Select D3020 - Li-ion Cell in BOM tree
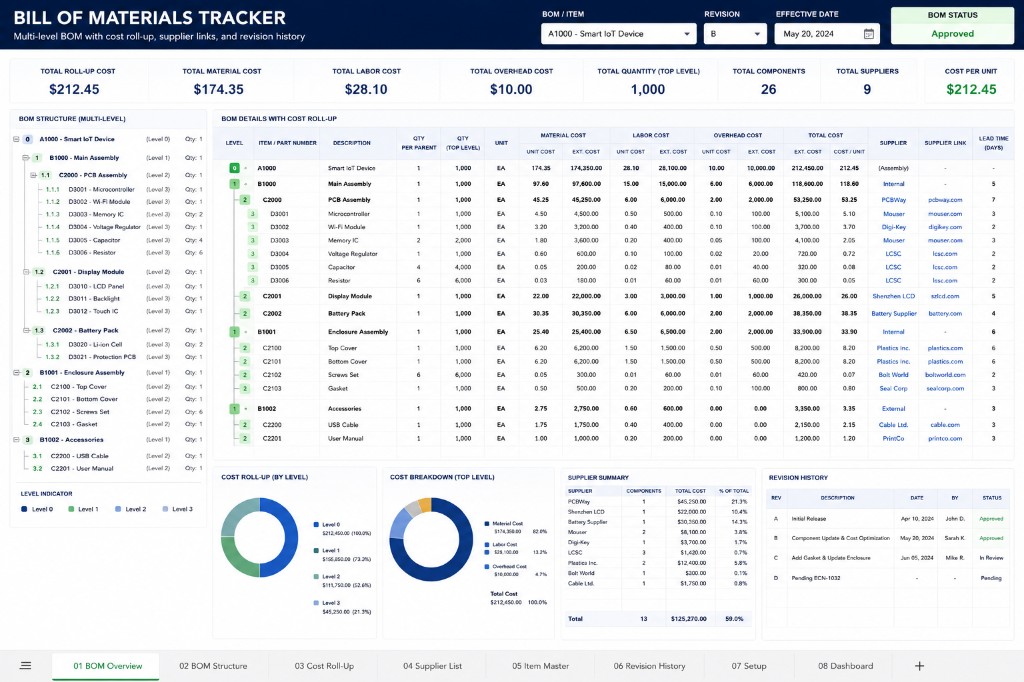The height and width of the screenshot is (682, 1024). click(95, 344)
